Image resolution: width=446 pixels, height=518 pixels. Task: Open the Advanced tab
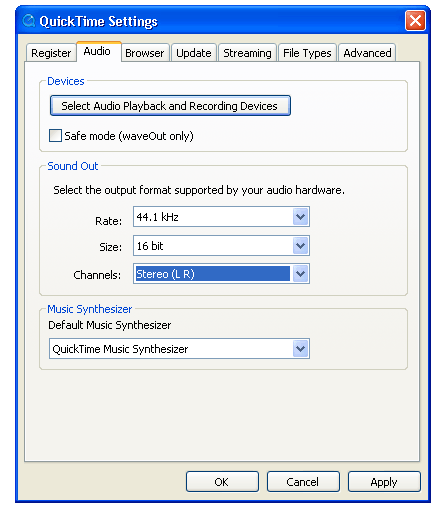click(367, 53)
